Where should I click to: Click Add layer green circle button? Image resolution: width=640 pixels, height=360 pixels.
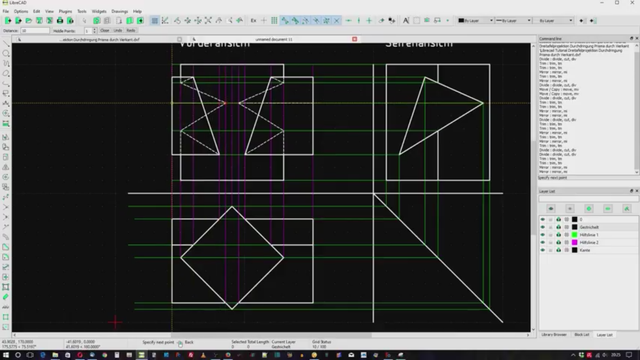click(589, 209)
